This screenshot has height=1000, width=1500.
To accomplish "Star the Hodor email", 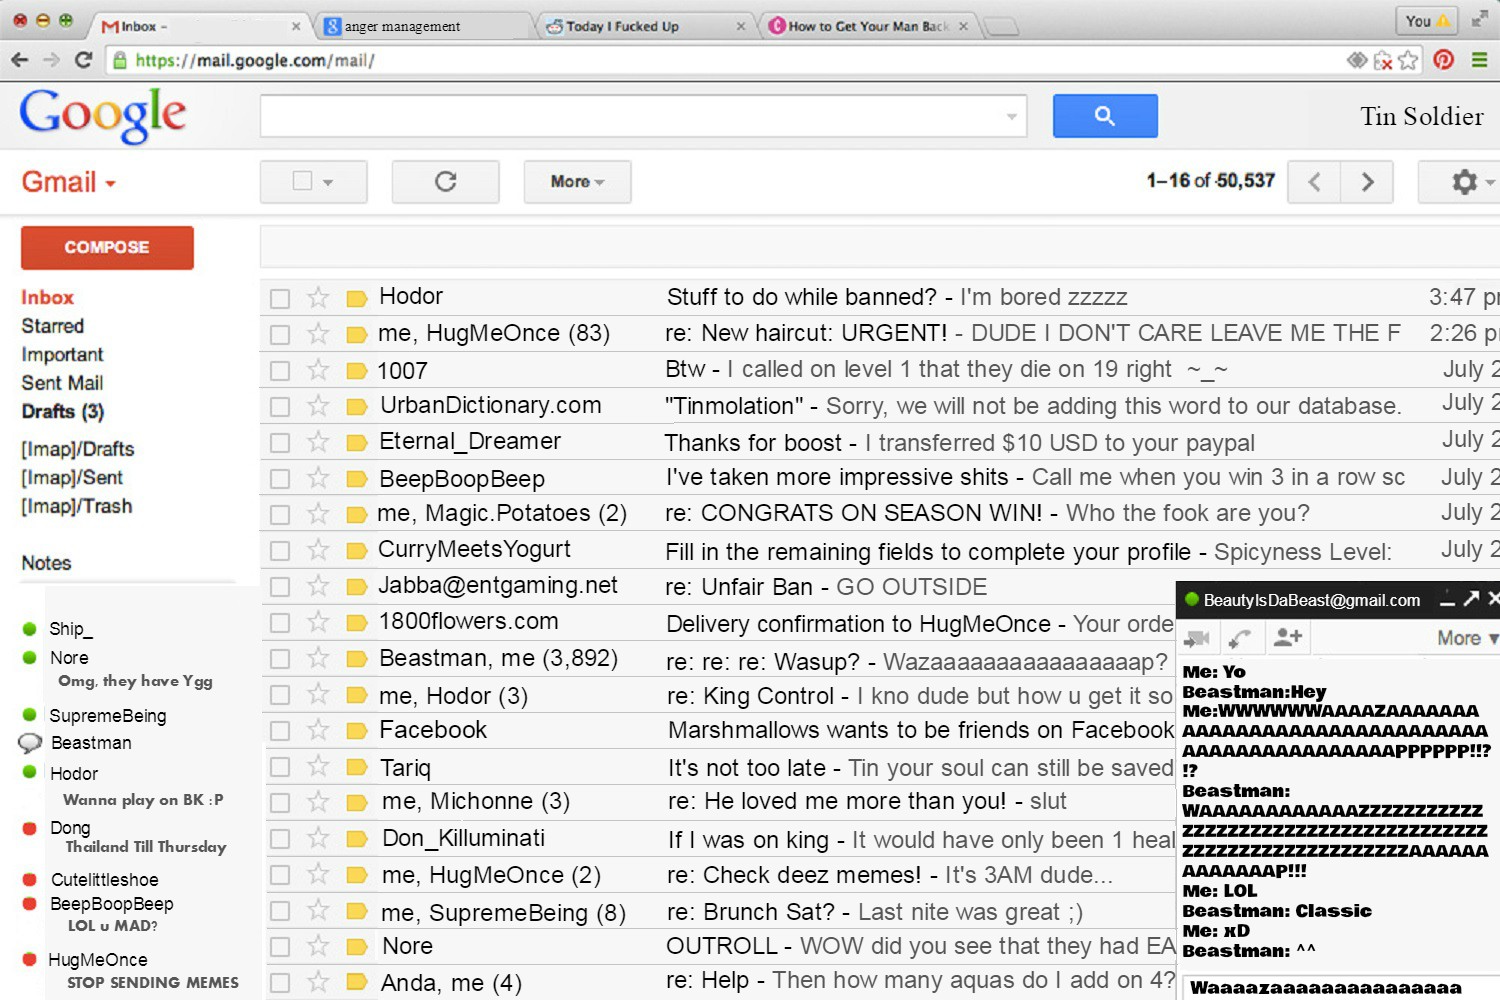I will (318, 297).
